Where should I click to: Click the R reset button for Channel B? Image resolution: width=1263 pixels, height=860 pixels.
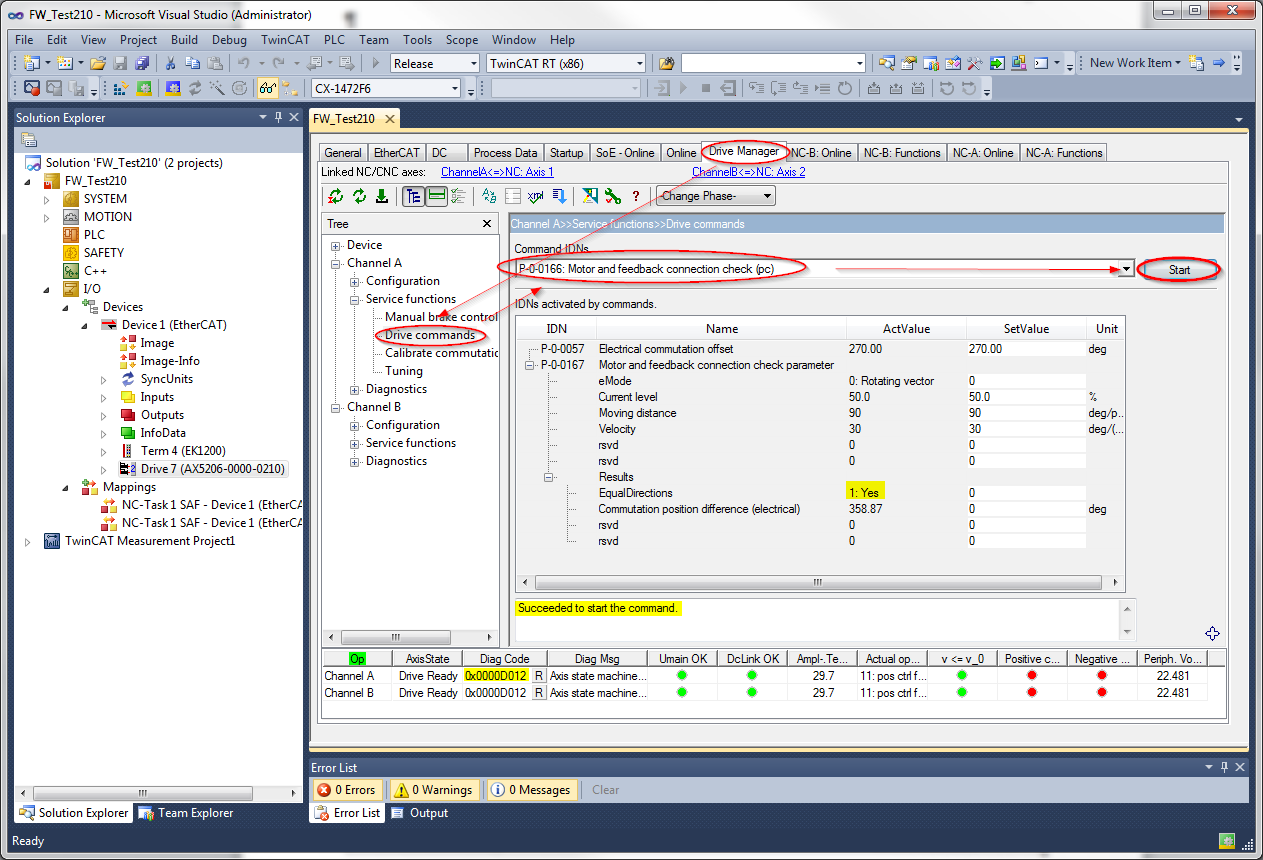click(x=539, y=693)
